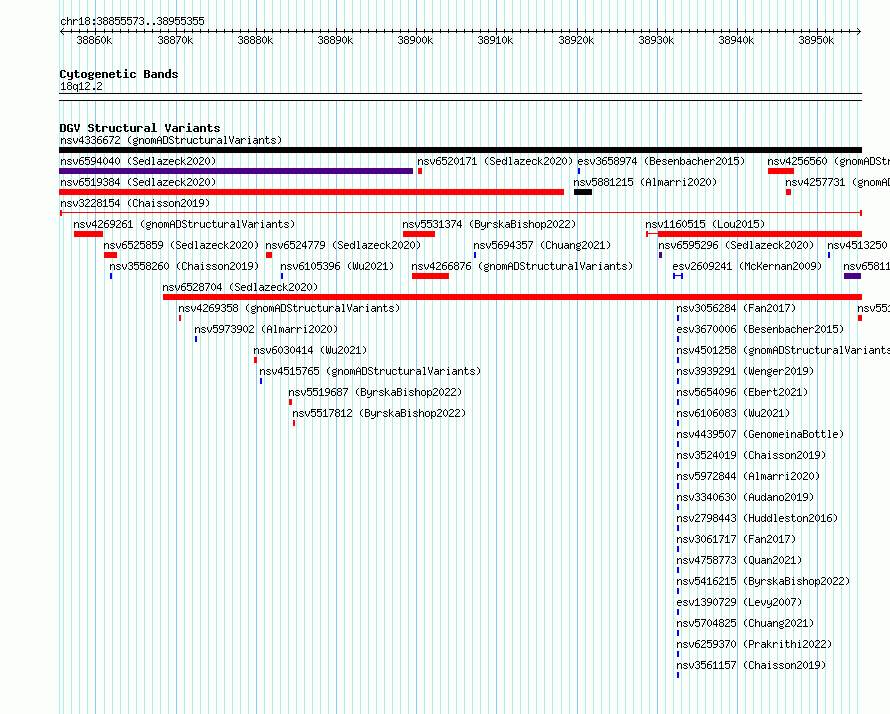The image size is (890, 714).
Task: Click the chr18:38855573..38955355 coordinates text
Action: click(x=132, y=22)
